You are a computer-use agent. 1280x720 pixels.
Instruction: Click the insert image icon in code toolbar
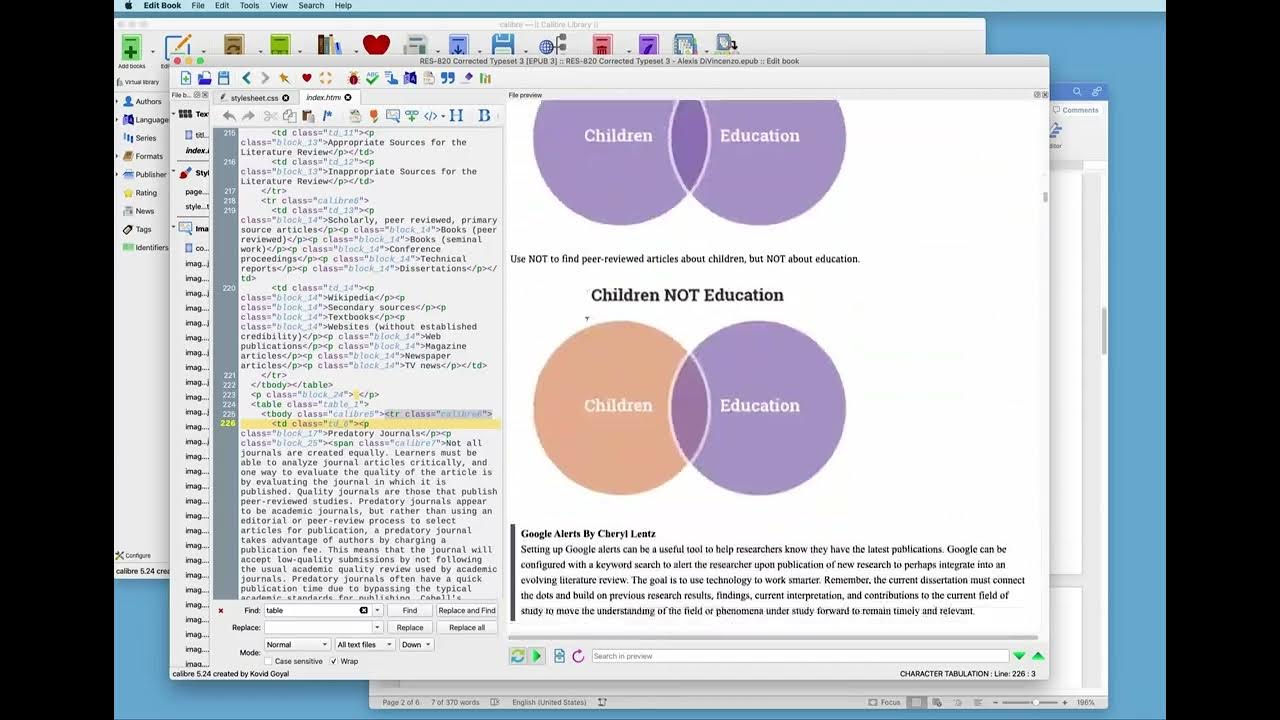pos(393,116)
